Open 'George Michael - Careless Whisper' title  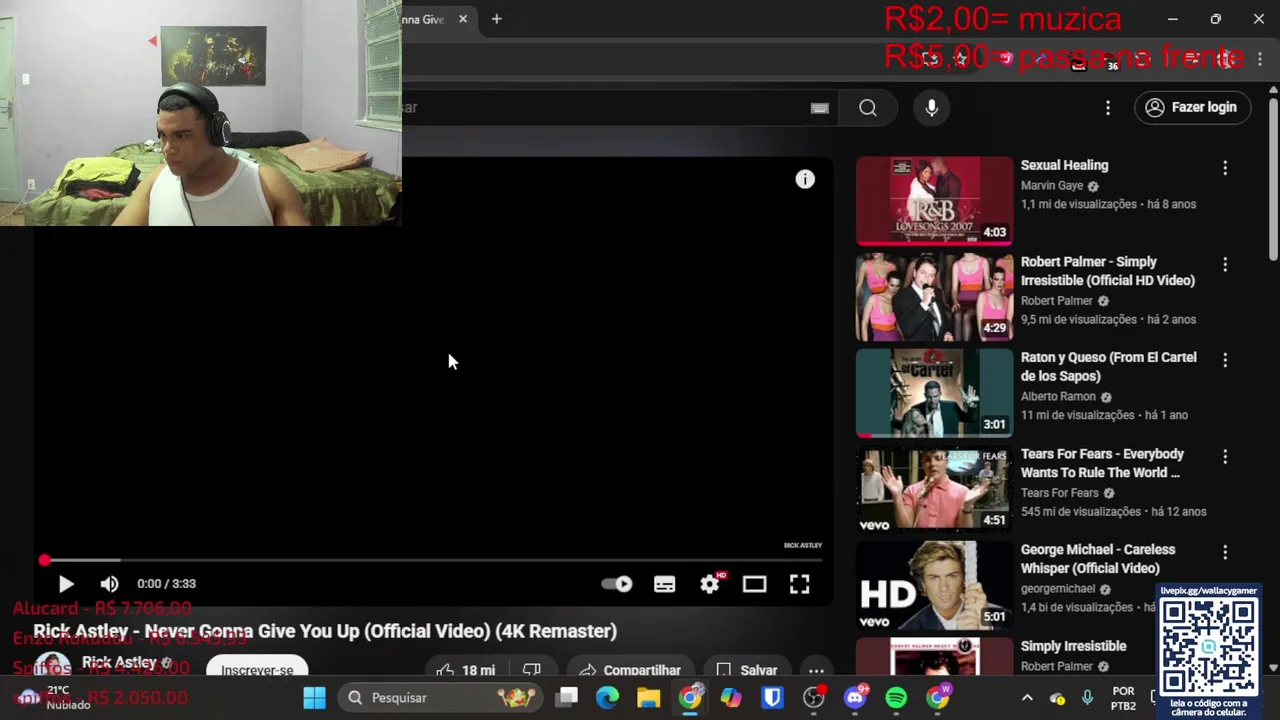click(1098, 559)
